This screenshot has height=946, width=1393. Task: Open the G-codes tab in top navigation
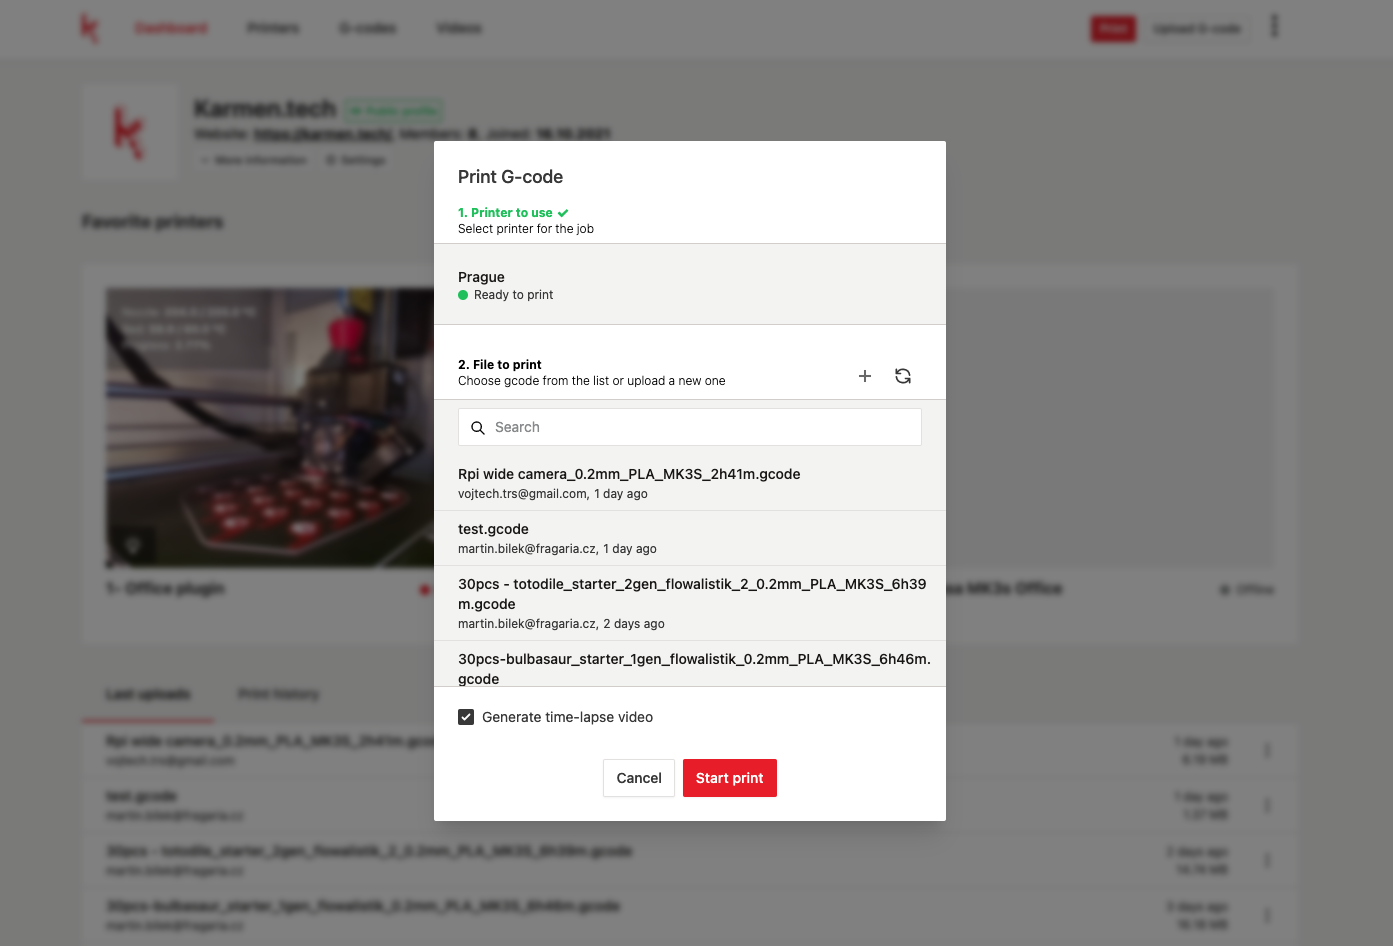point(368,28)
